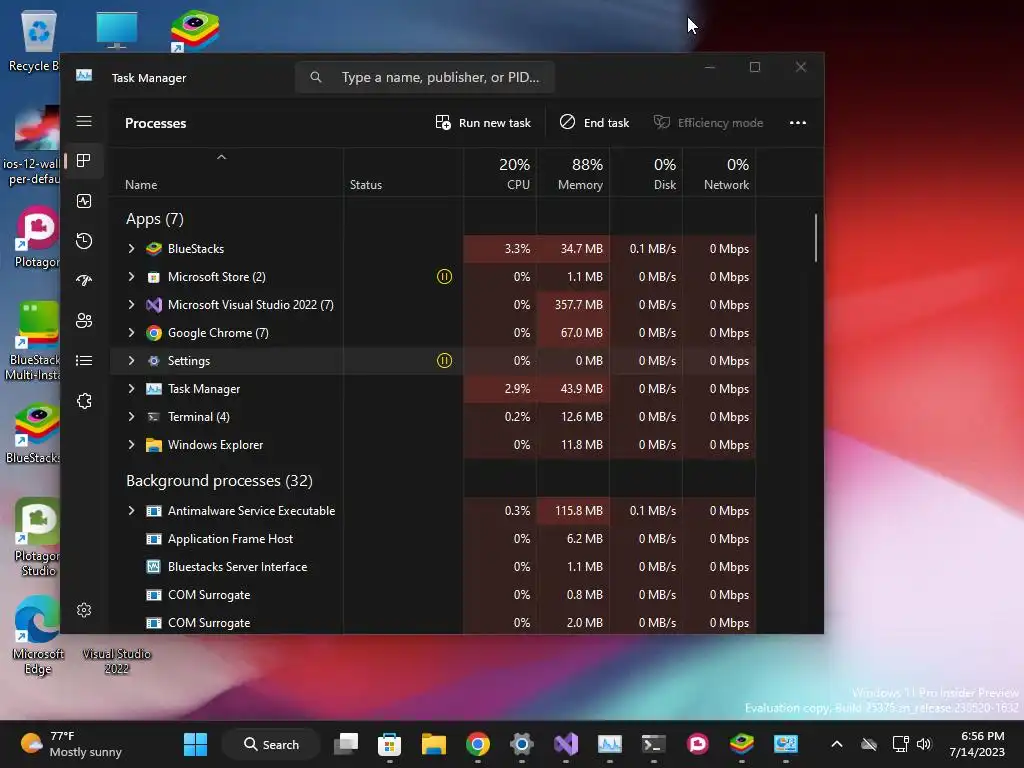Open Settings from the taskbar
The height and width of the screenshot is (768, 1024).
click(522, 744)
